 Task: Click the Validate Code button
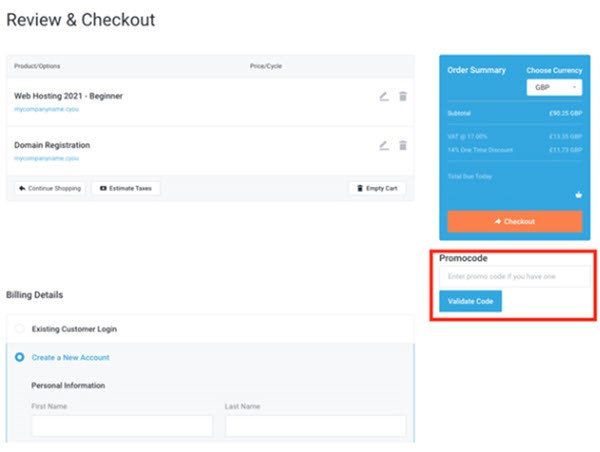(x=470, y=301)
